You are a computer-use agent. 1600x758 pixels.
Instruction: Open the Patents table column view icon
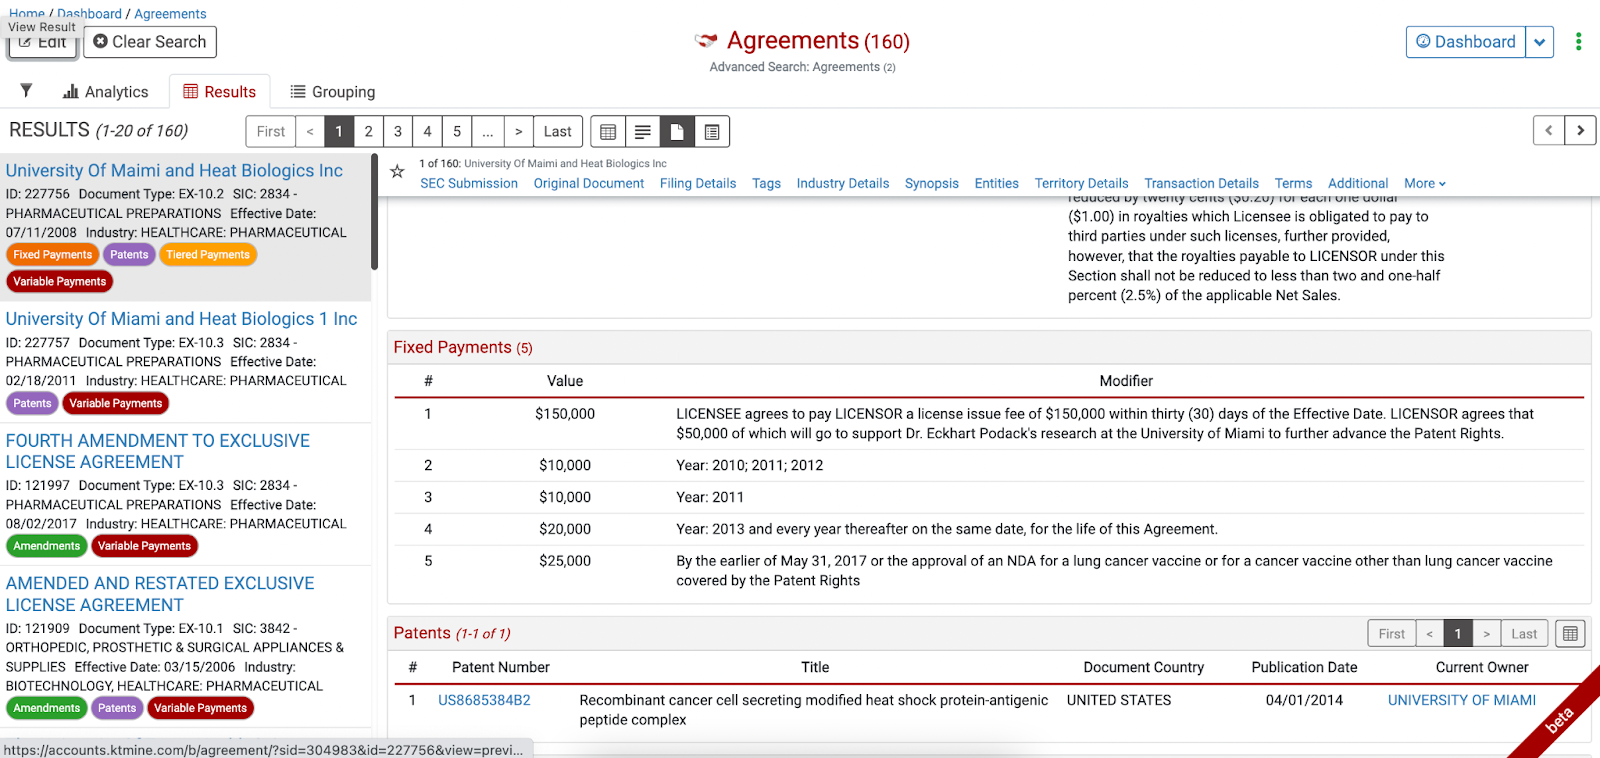[x=1570, y=634]
